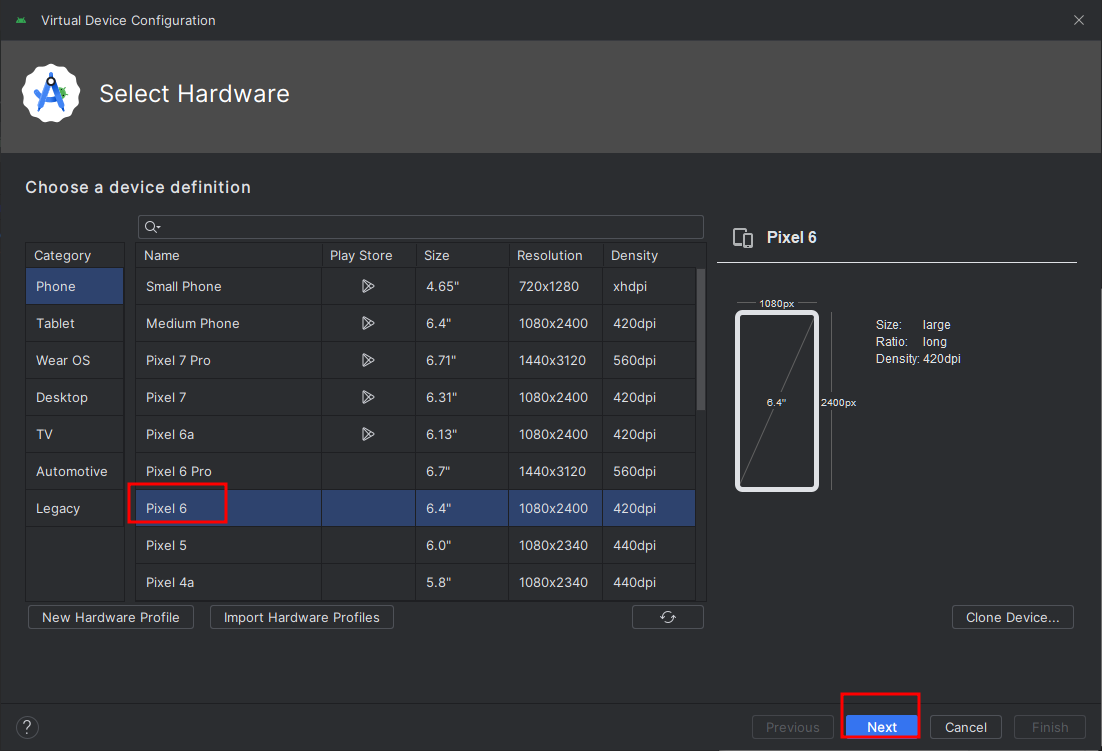Click the Finish button
Screen dimensions: 1102x751
(x=1050, y=727)
